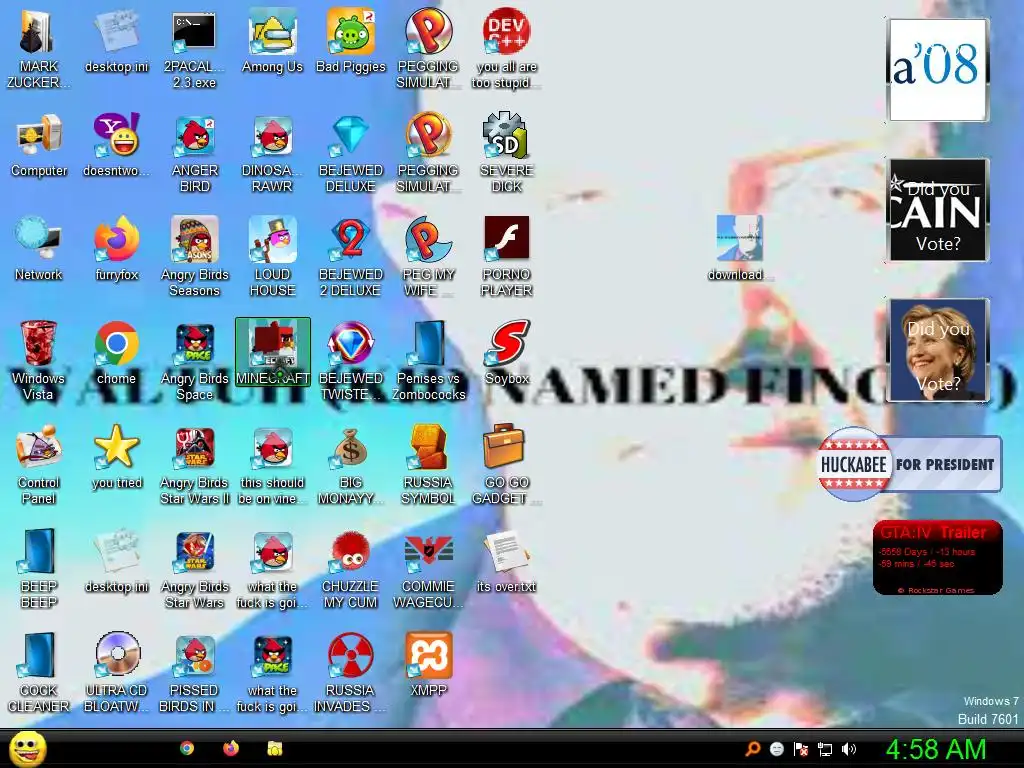Open the Soybox red S icon
This screenshot has height=768, width=1024.
(507, 354)
